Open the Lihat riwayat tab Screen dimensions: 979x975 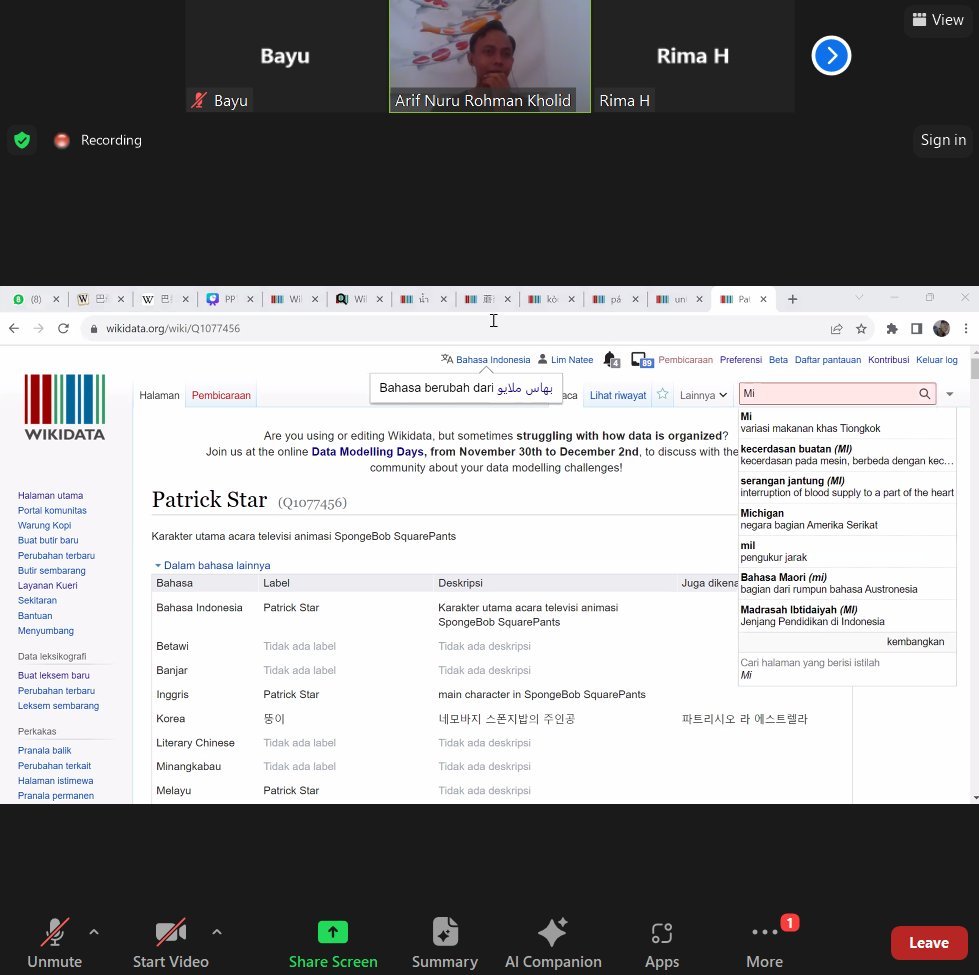click(617, 395)
